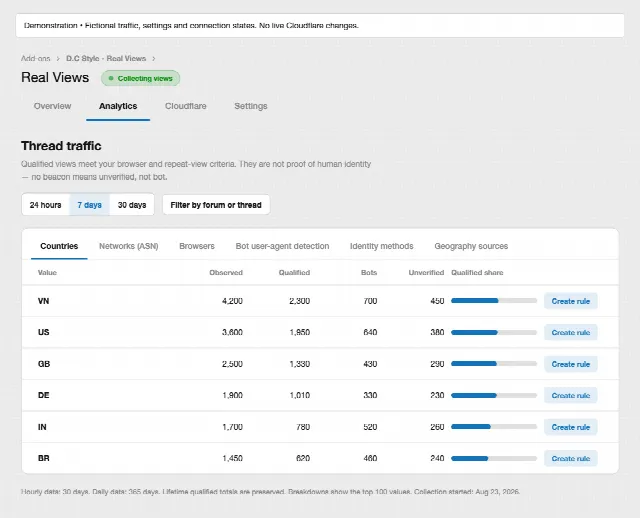Create rule for BR row
Image resolution: width=640 pixels, height=518 pixels.
click(x=571, y=458)
